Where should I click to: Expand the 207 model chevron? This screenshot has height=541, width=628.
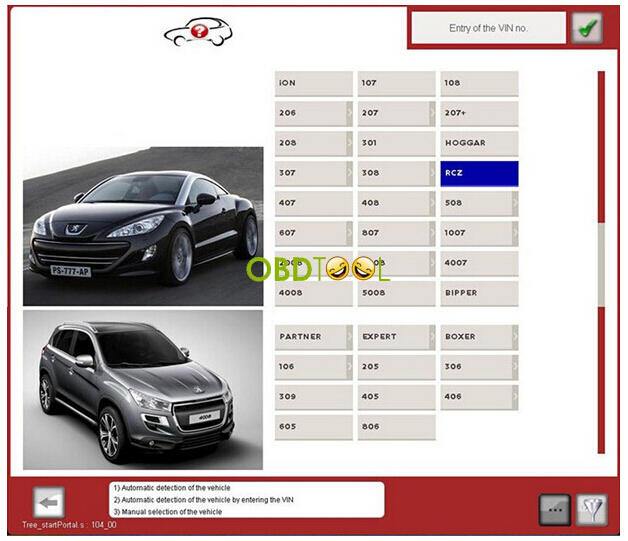pos(432,113)
